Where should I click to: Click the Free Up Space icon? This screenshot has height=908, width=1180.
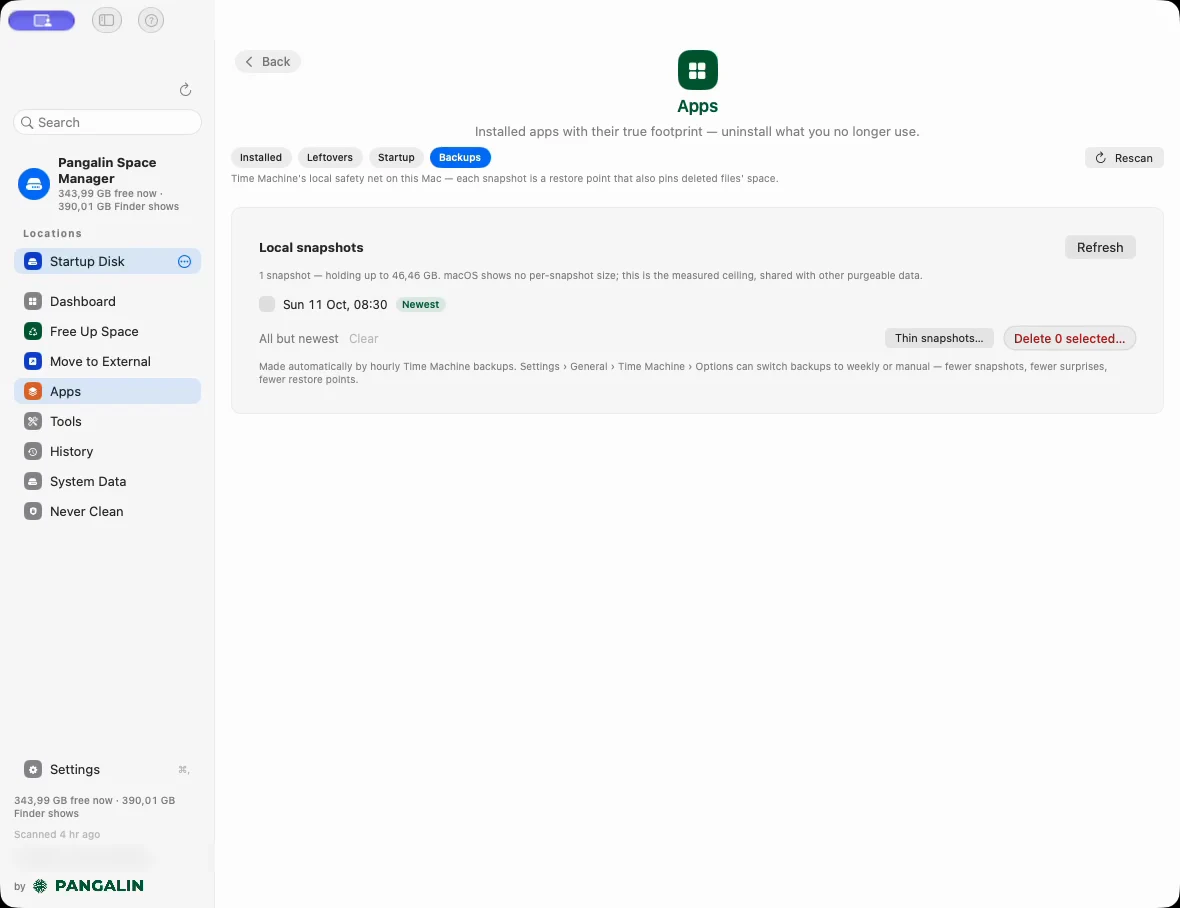click(32, 331)
